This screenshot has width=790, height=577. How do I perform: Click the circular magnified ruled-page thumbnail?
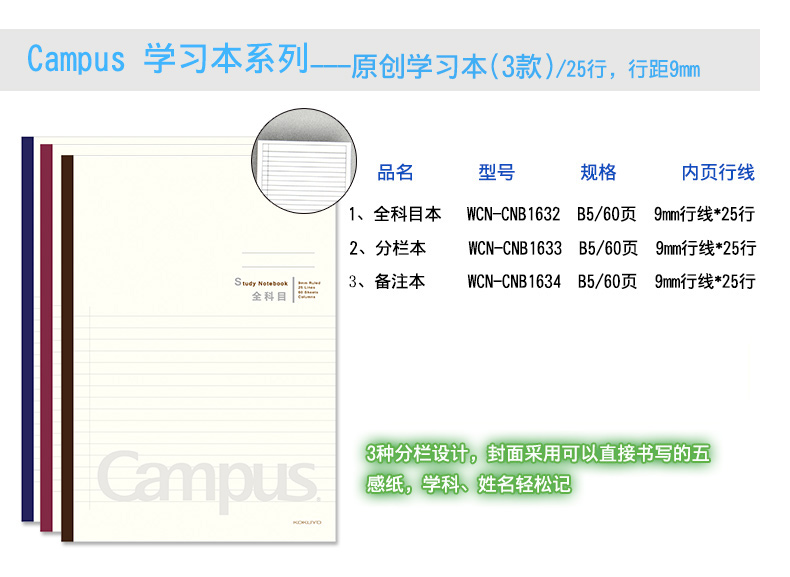point(304,160)
